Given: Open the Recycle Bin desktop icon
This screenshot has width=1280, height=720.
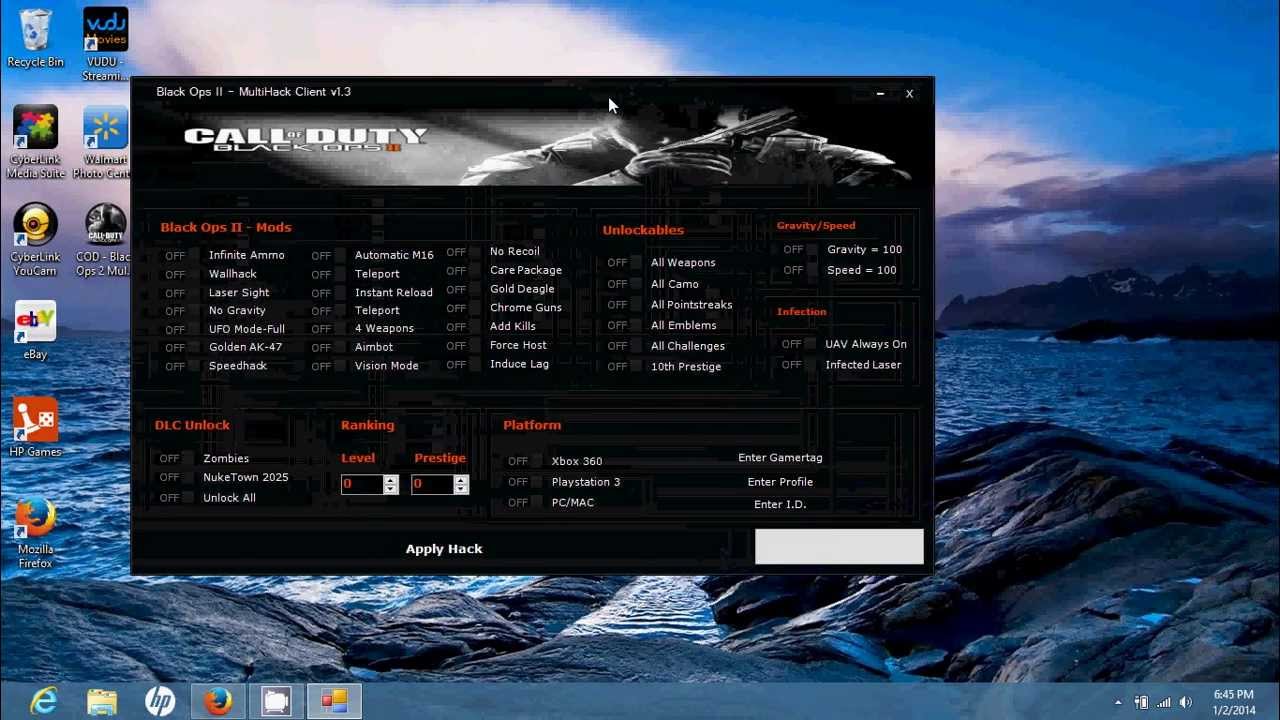Looking at the screenshot, I should [x=35, y=40].
